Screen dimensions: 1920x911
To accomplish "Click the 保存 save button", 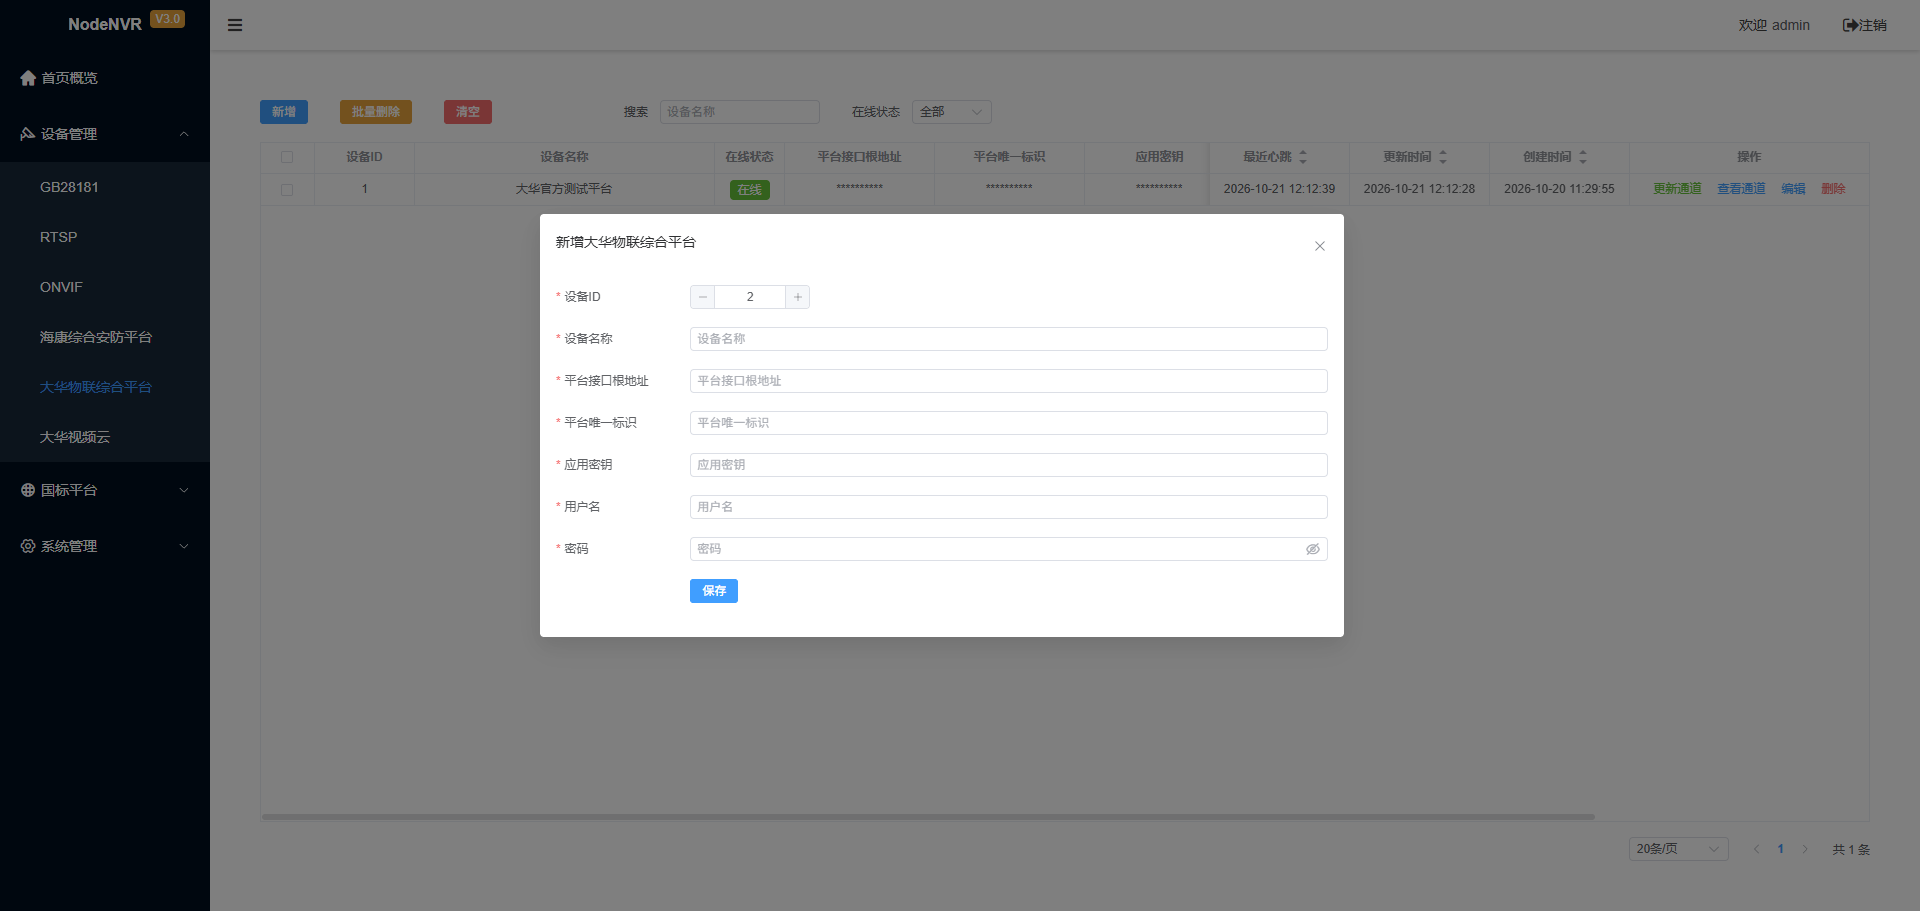I will [x=714, y=591].
